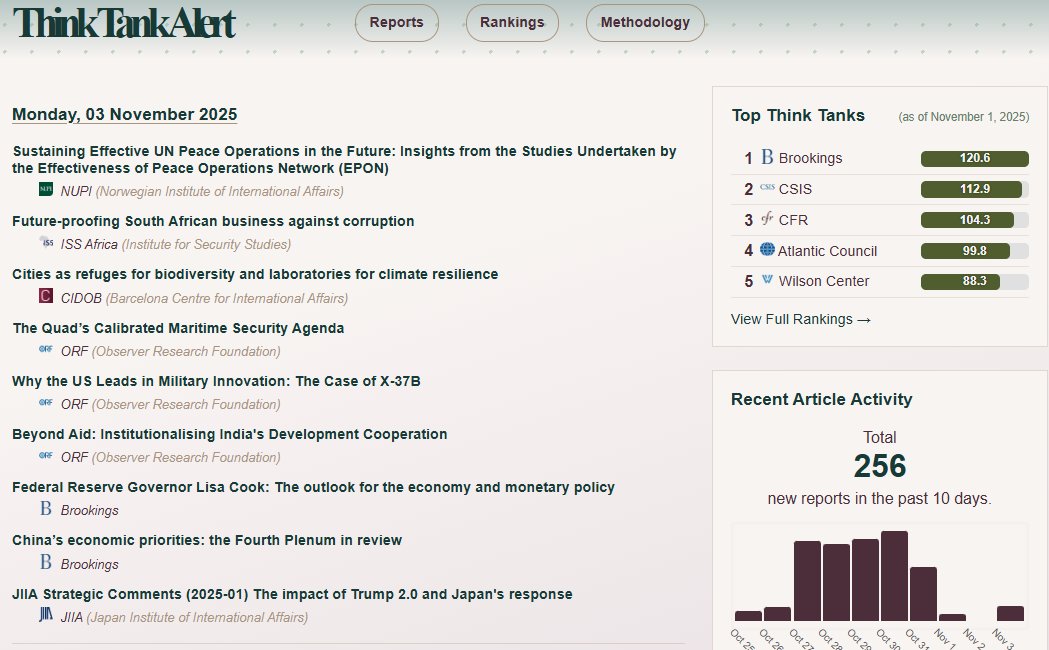Open Cities as refuges for biodiversity article
1049x650 pixels.
coord(255,274)
